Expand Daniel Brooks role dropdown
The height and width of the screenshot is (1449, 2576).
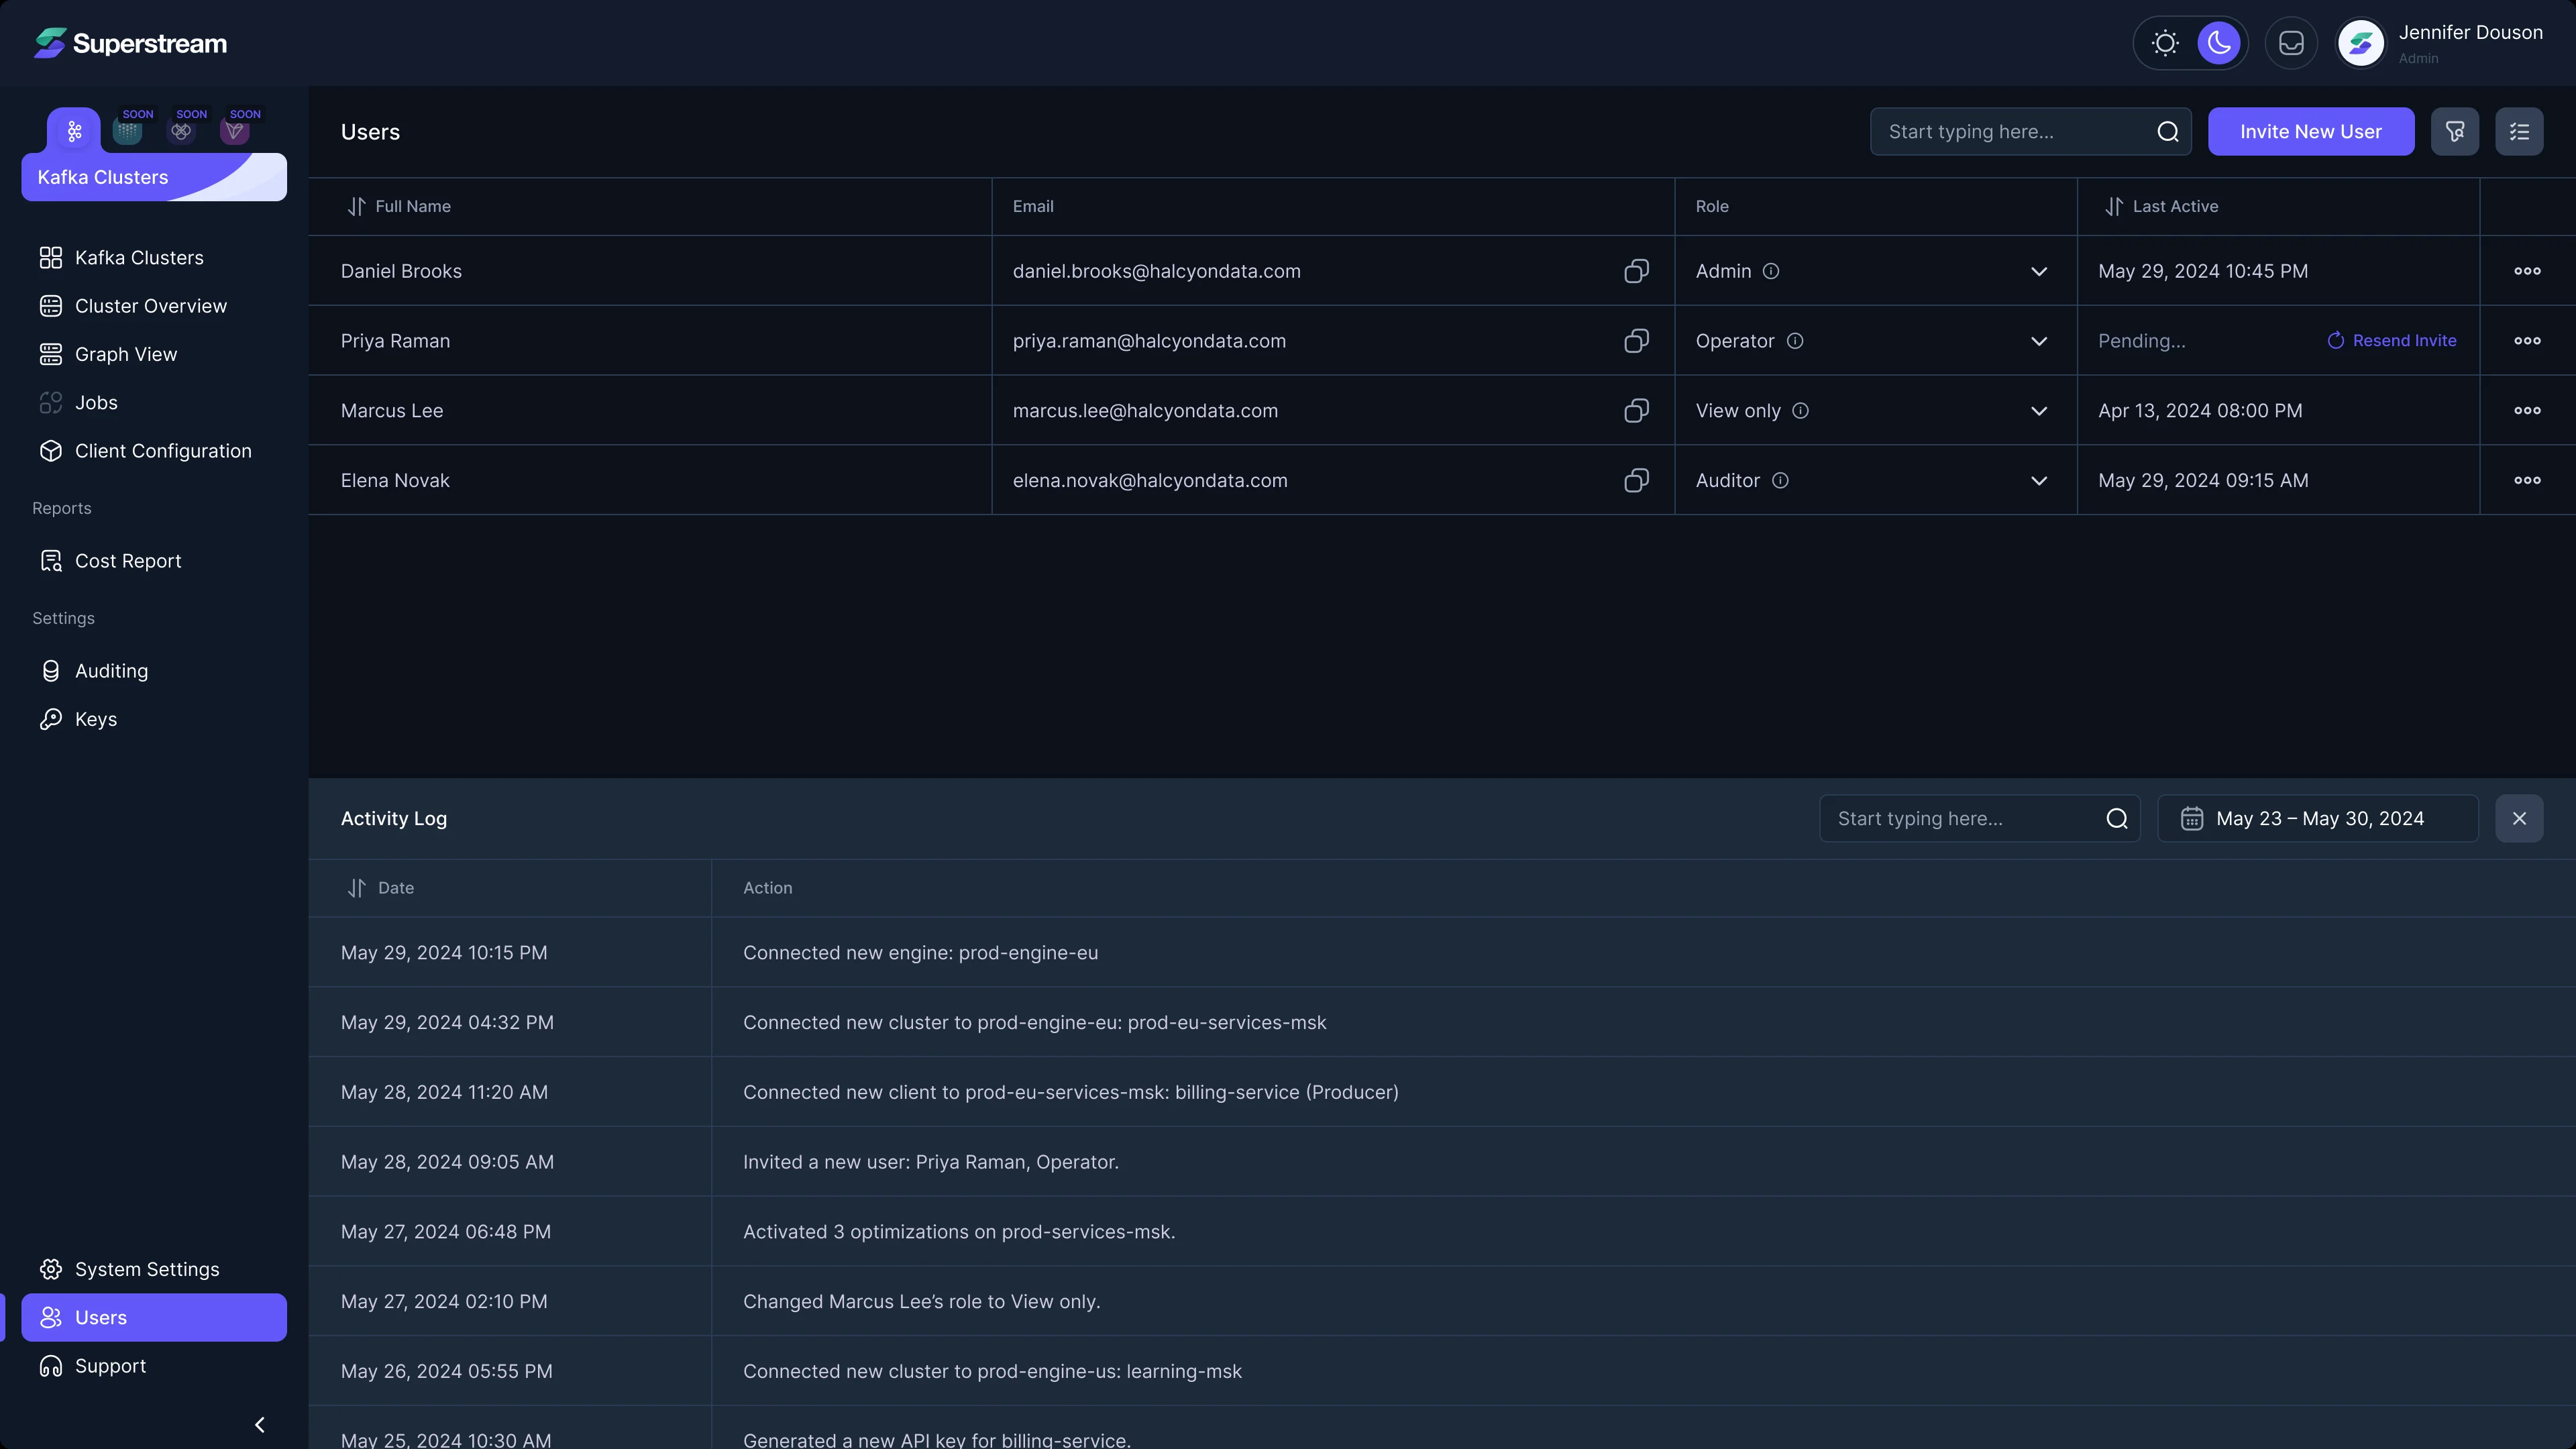pos(2039,271)
